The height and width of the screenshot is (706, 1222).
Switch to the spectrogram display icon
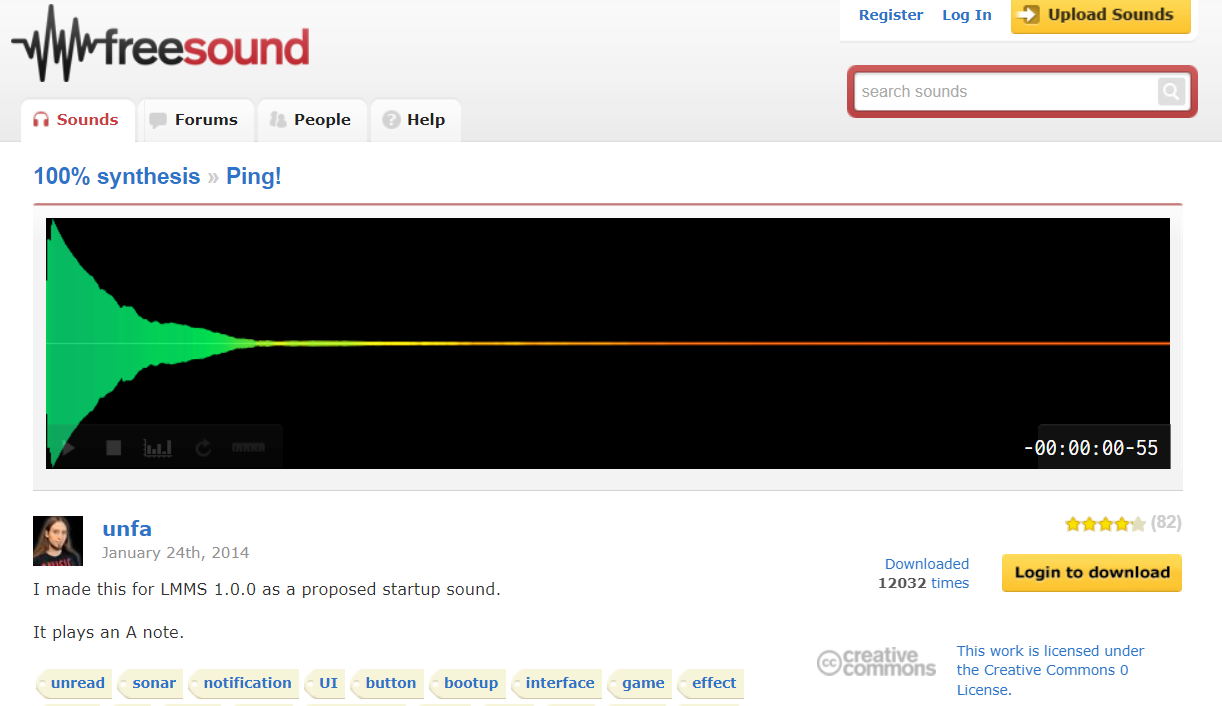(x=158, y=448)
